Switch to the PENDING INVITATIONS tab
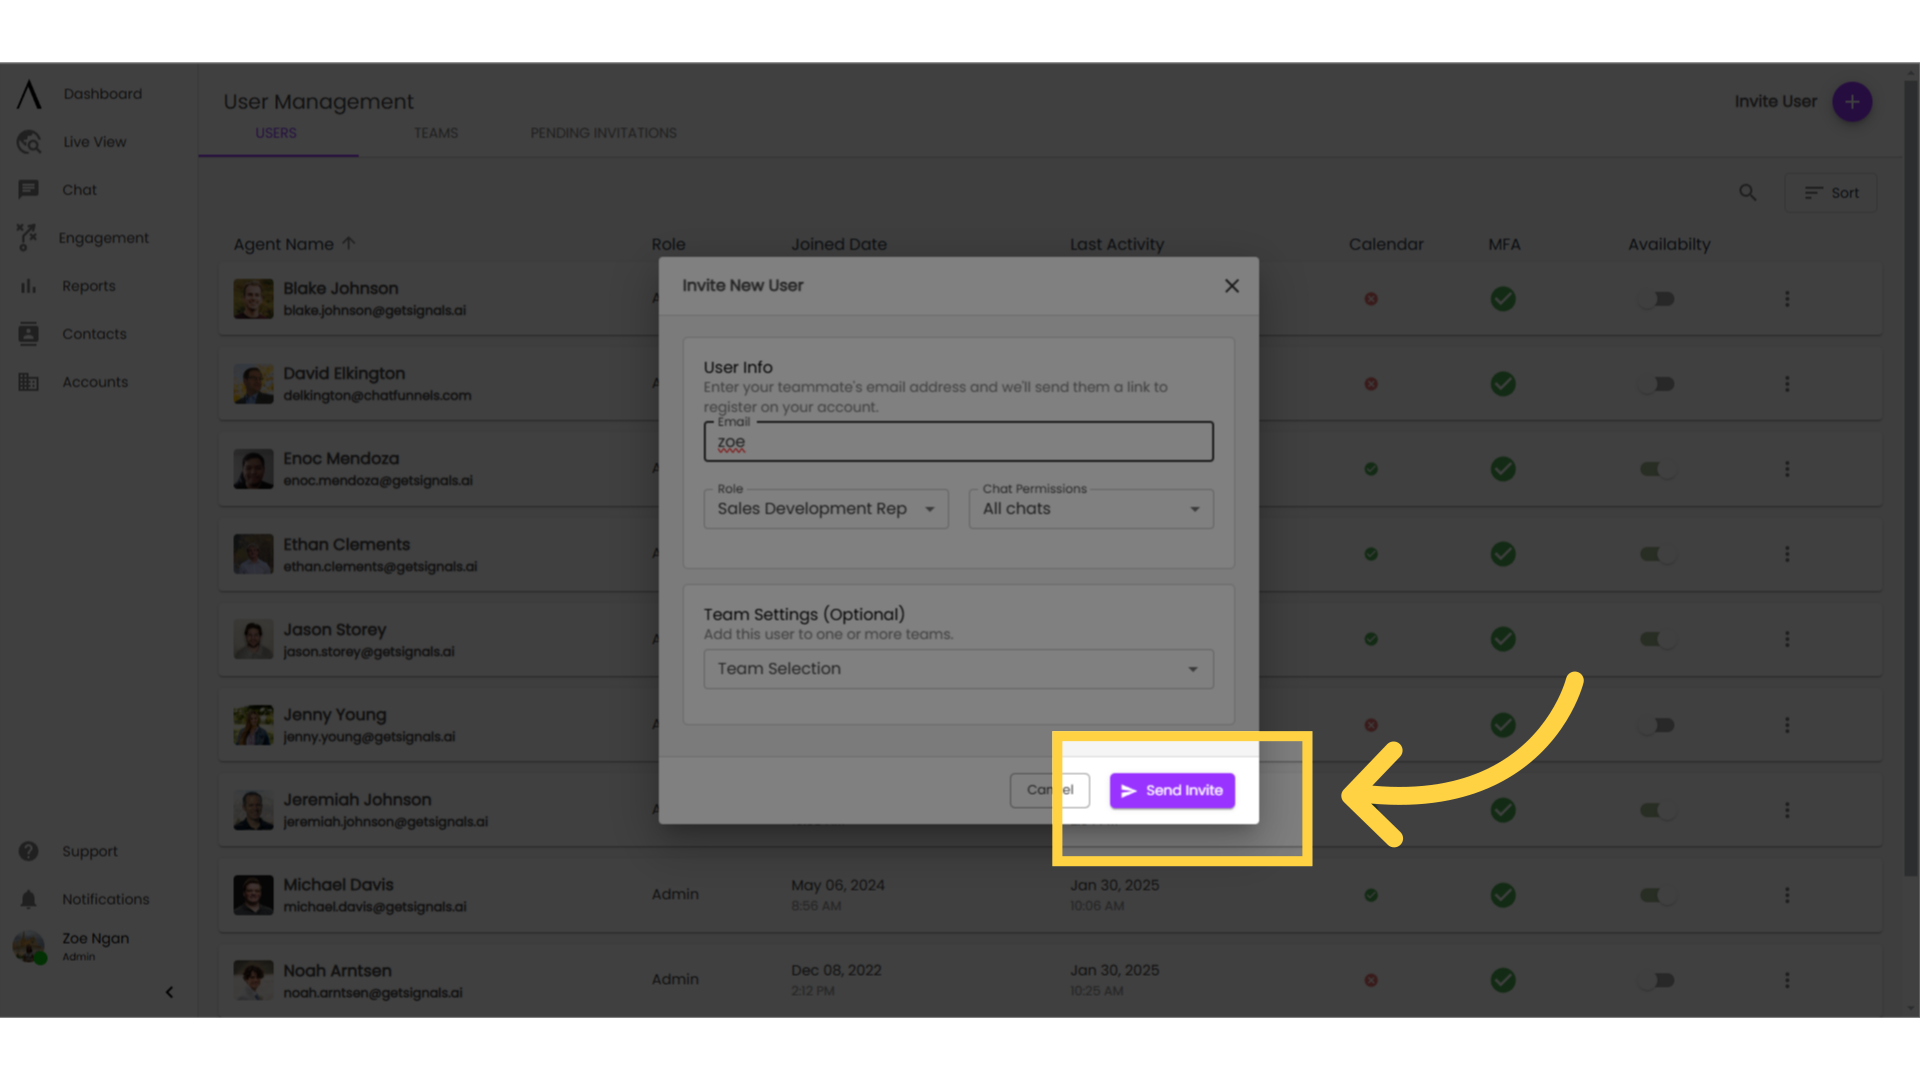Screen dimensions: 1920x1080 click(603, 132)
